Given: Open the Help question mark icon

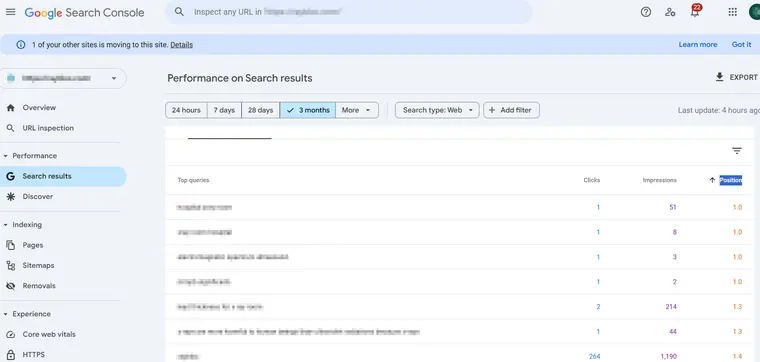Looking at the screenshot, I should pos(646,12).
